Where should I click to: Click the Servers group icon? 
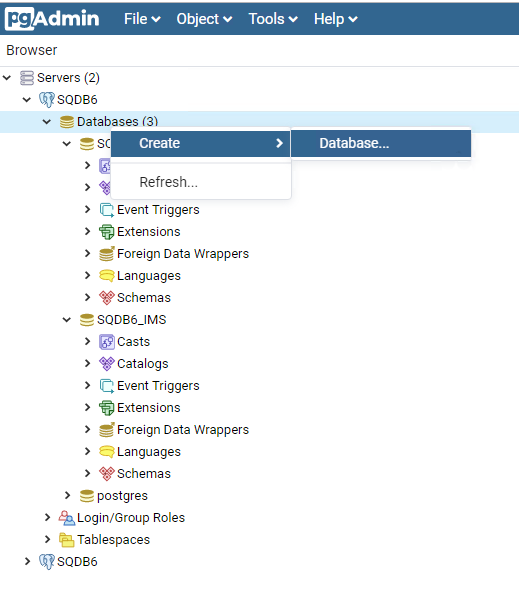(27, 78)
